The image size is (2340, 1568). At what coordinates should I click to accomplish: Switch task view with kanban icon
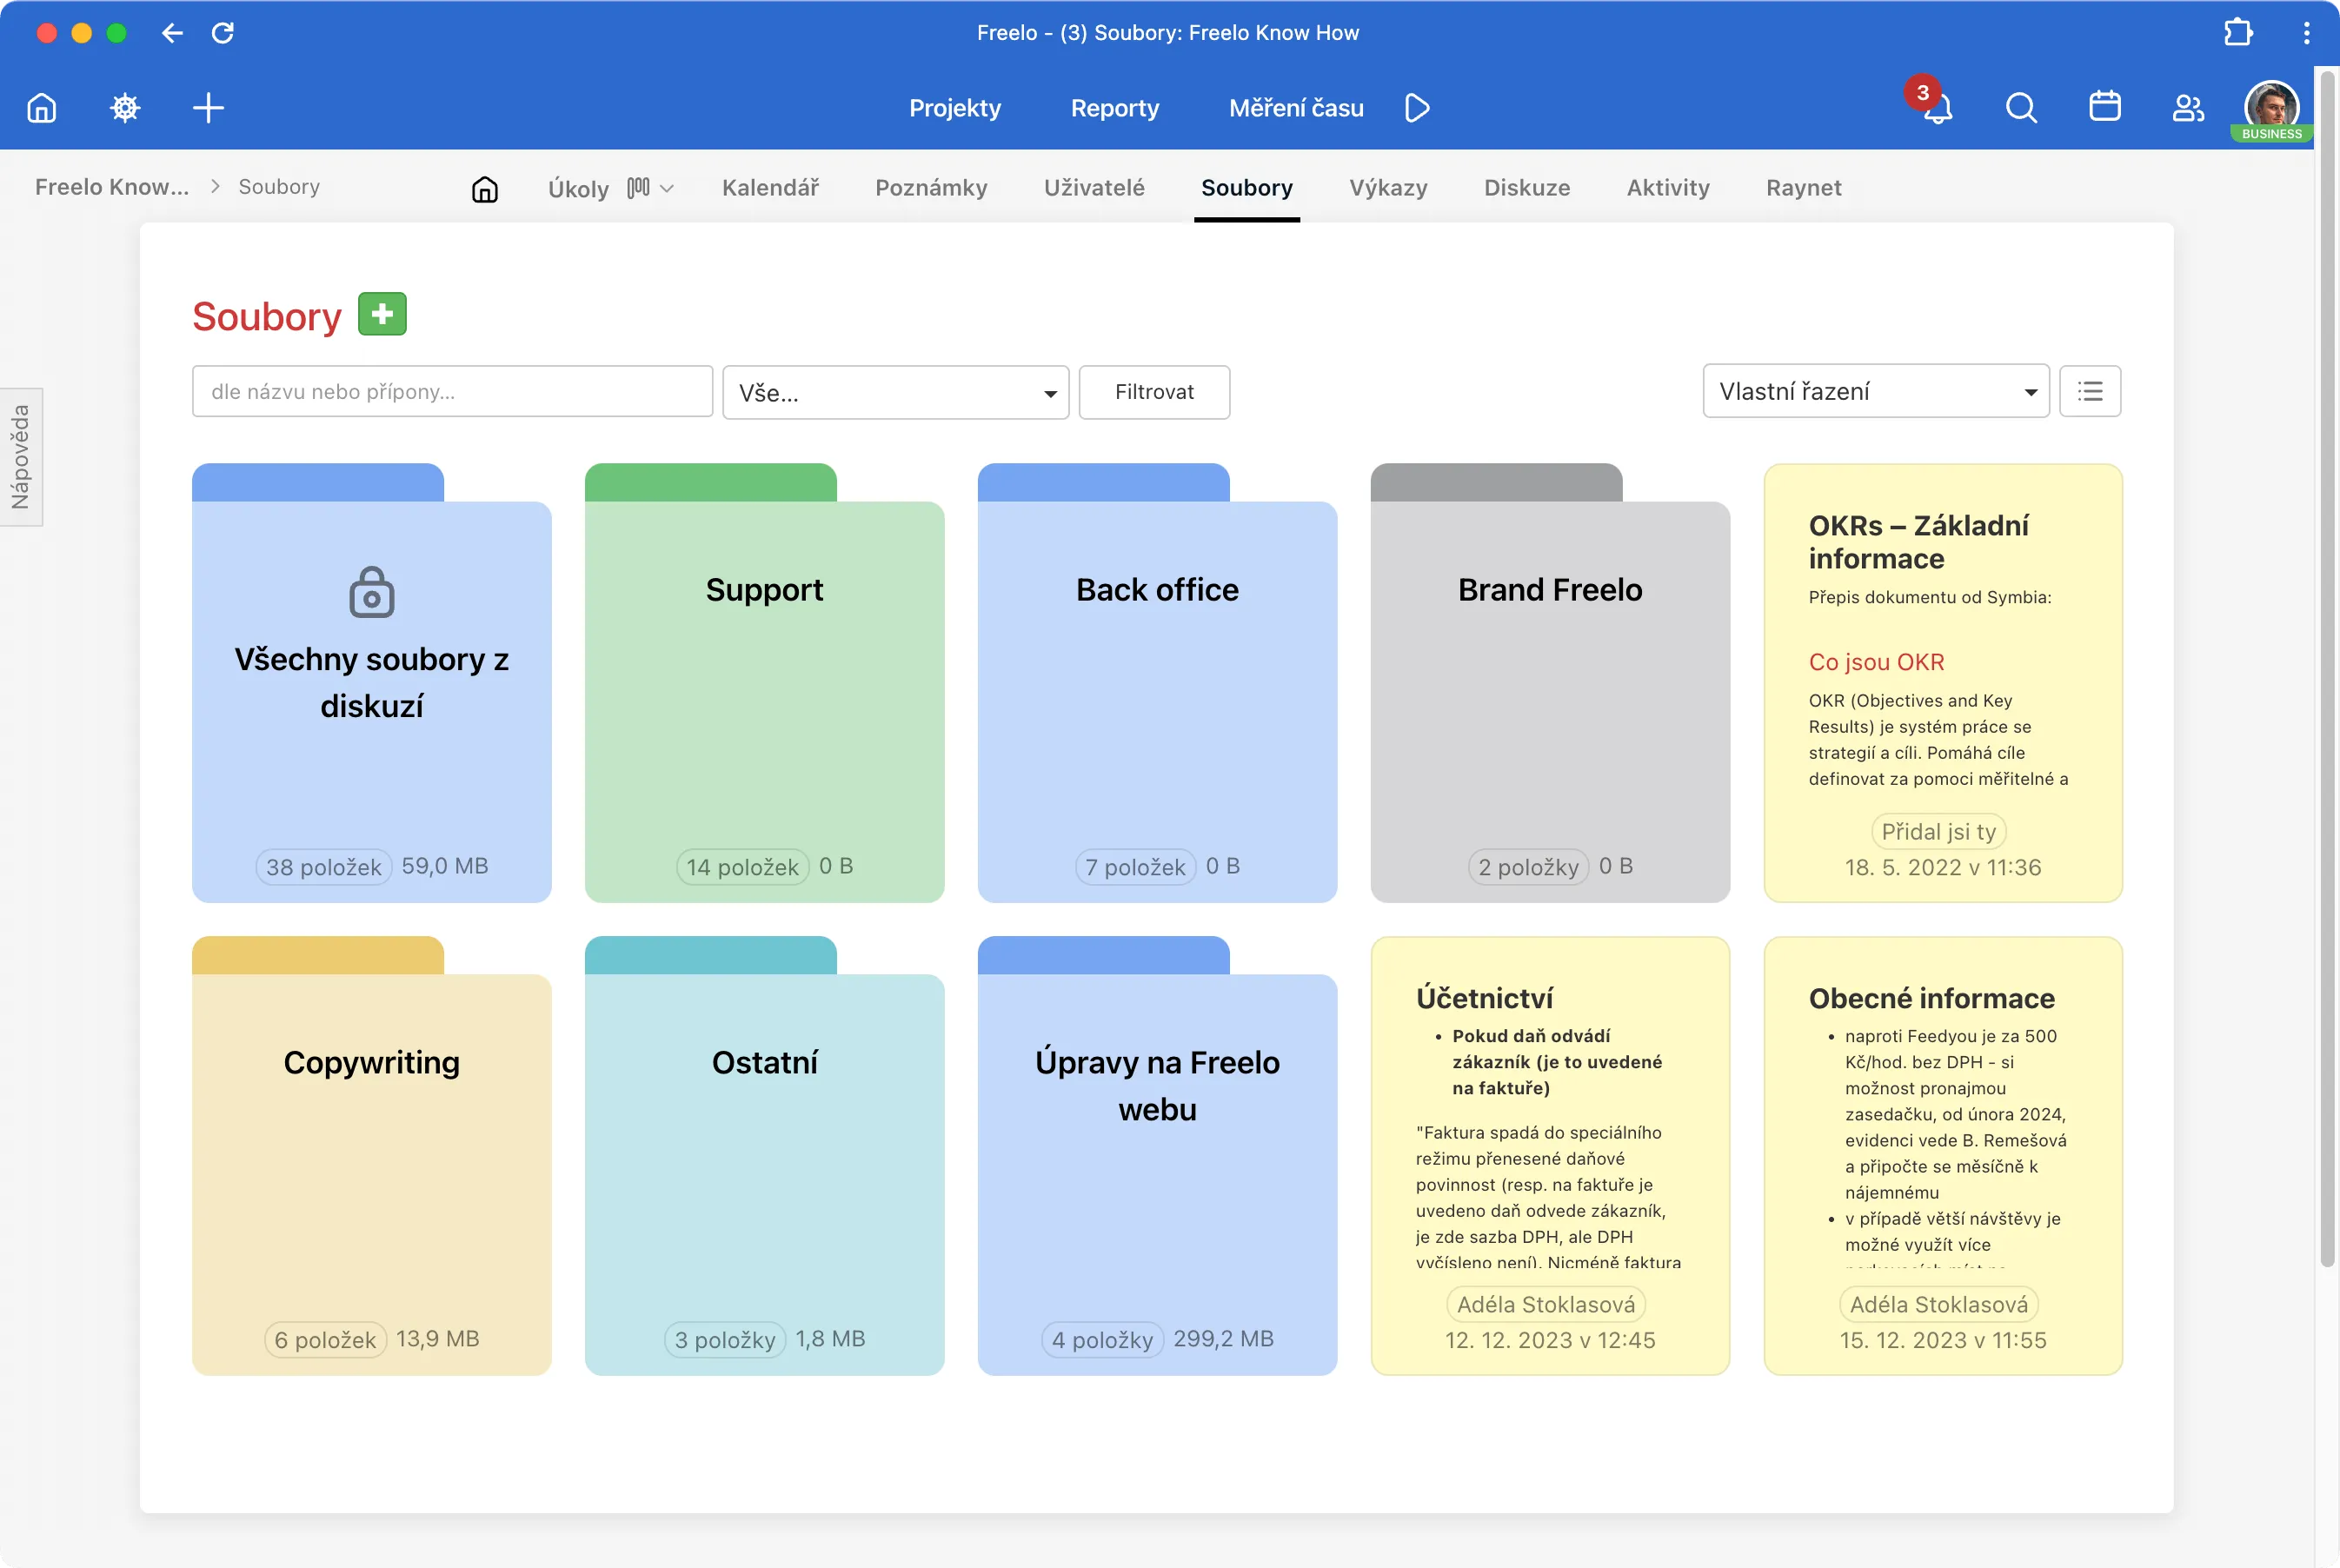[638, 188]
